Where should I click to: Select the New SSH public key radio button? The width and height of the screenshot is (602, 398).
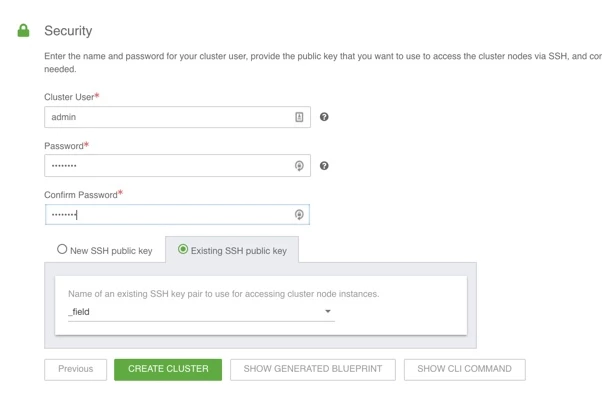click(62, 249)
